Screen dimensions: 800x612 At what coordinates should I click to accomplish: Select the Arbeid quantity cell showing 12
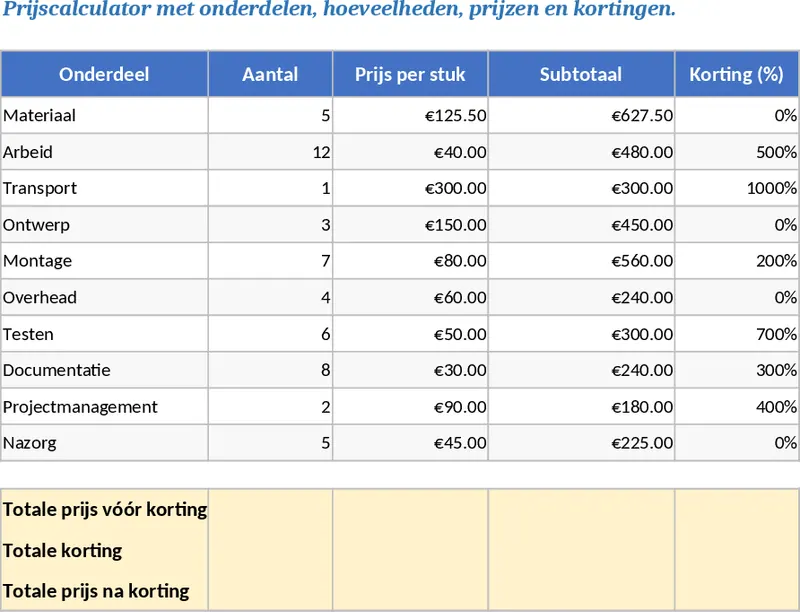[x=270, y=152]
